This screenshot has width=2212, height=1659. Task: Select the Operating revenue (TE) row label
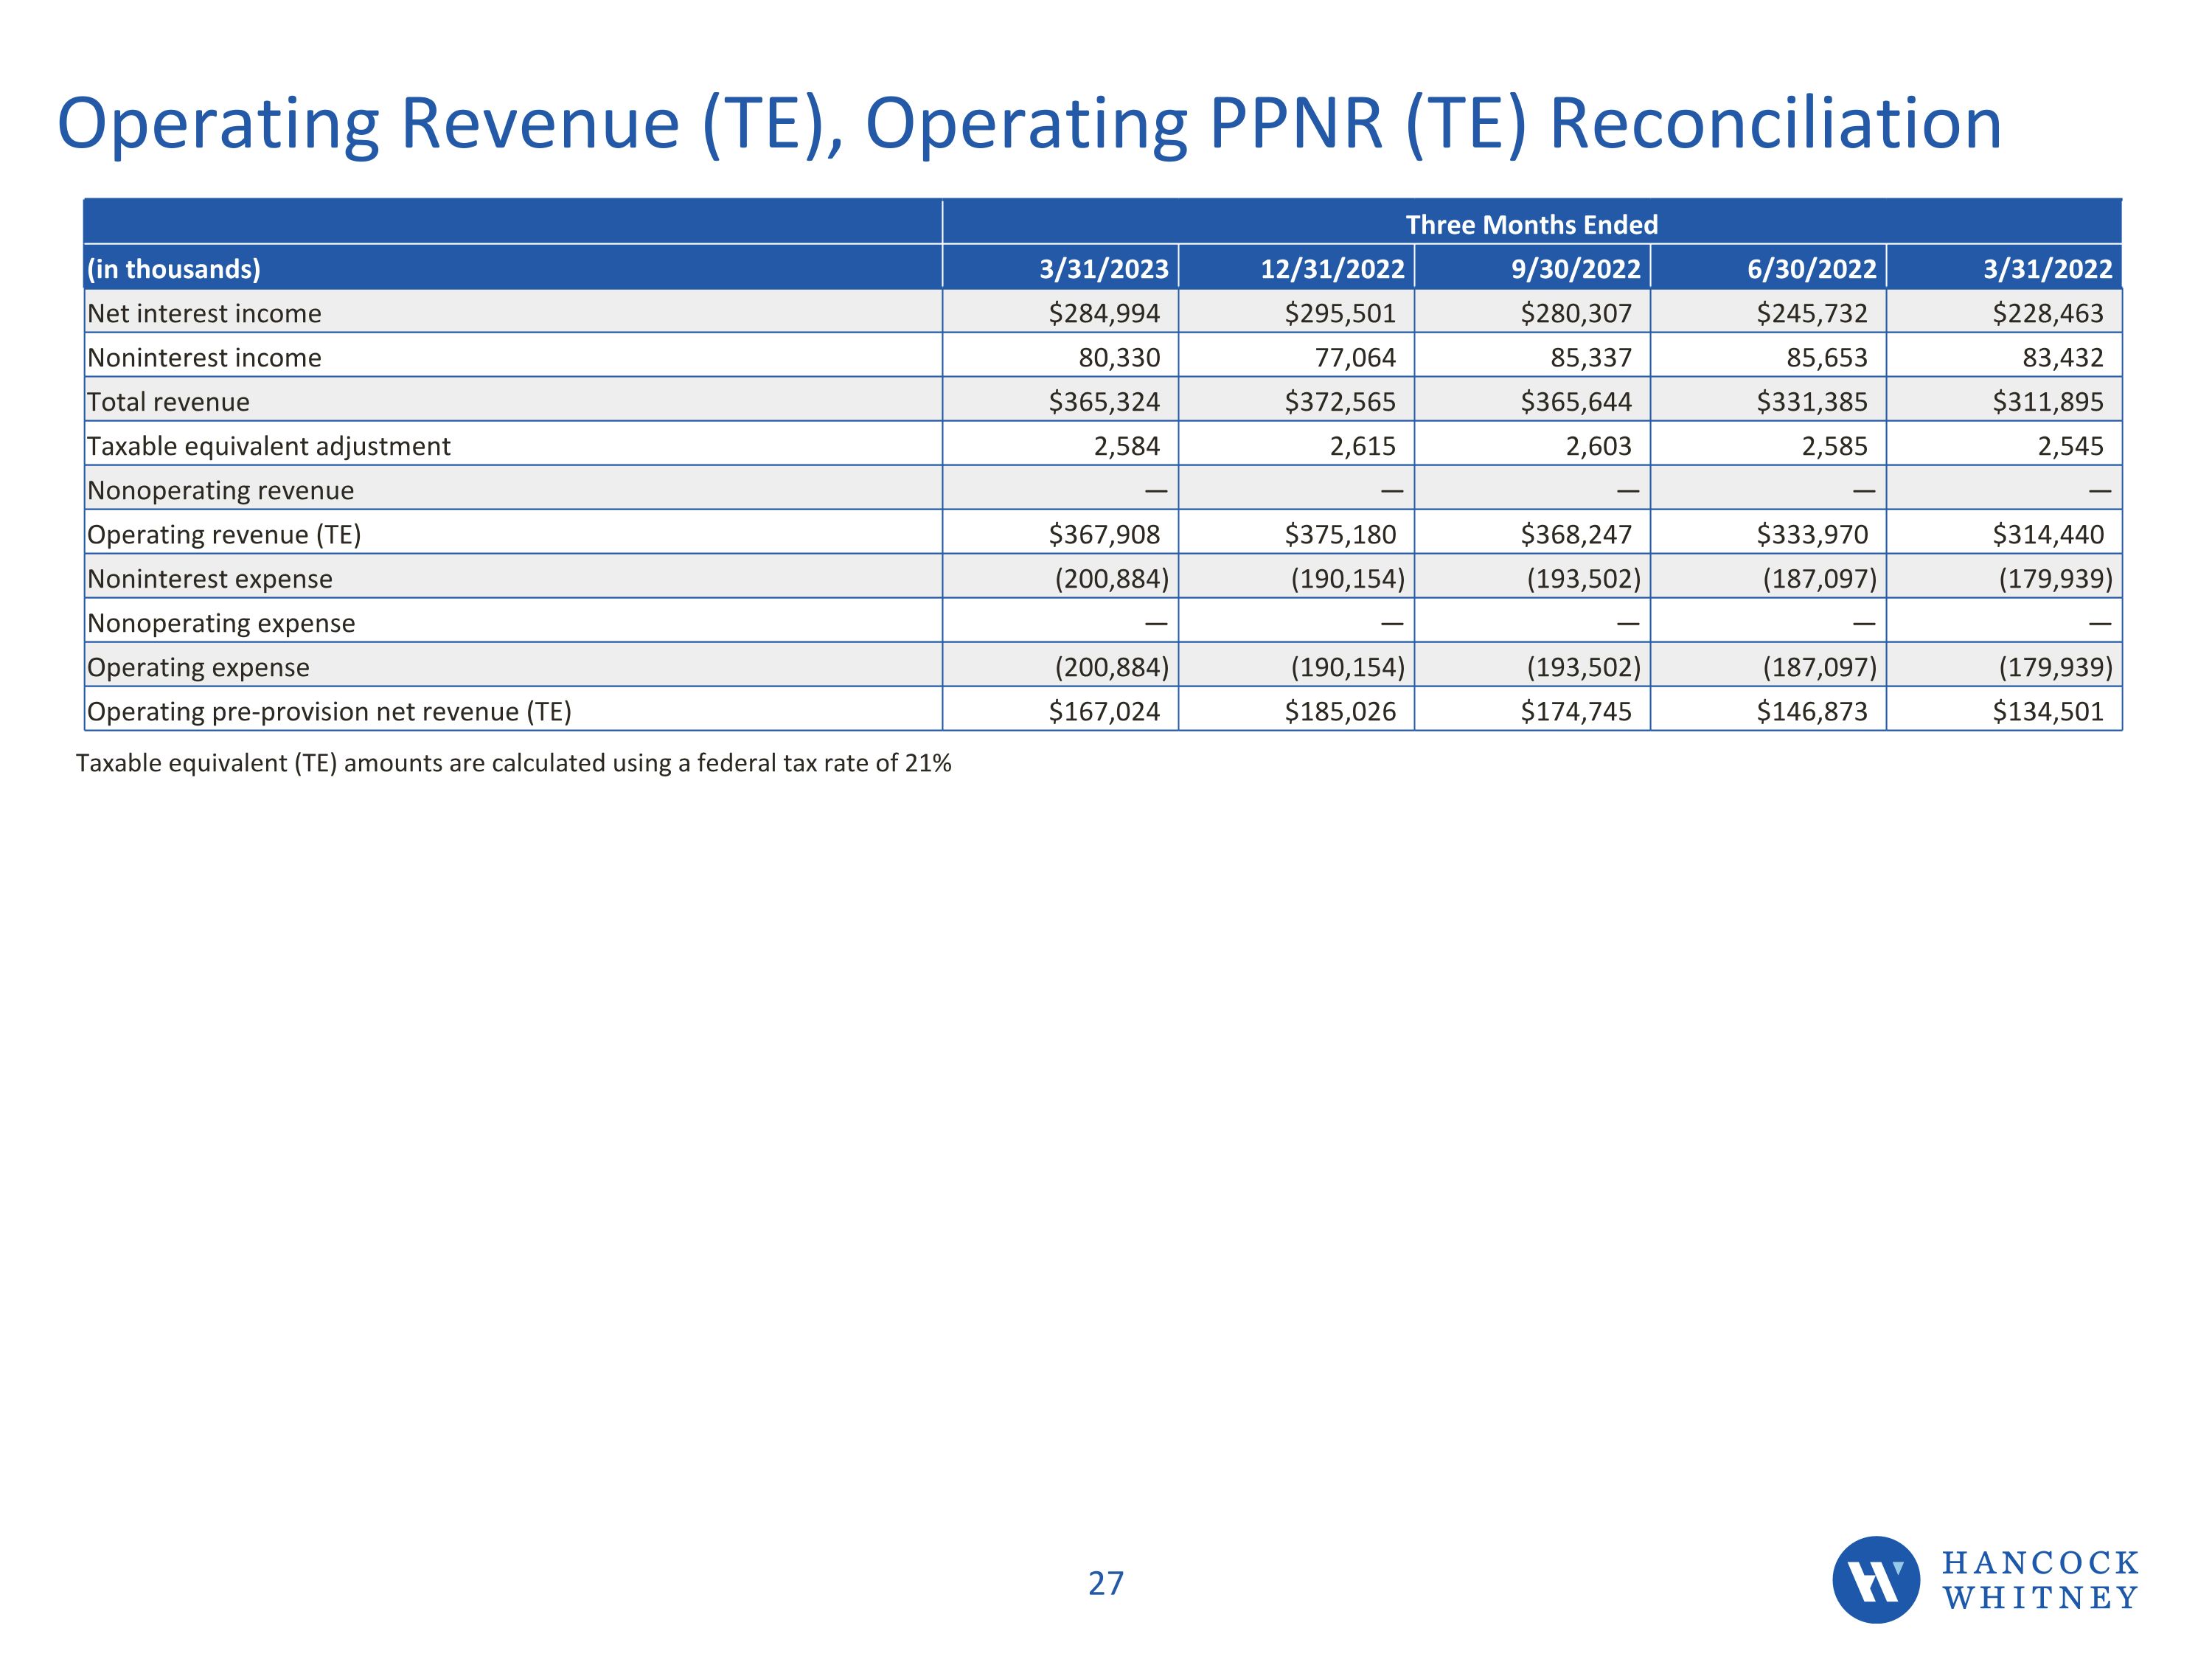pyautogui.click(x=224, y=534)
